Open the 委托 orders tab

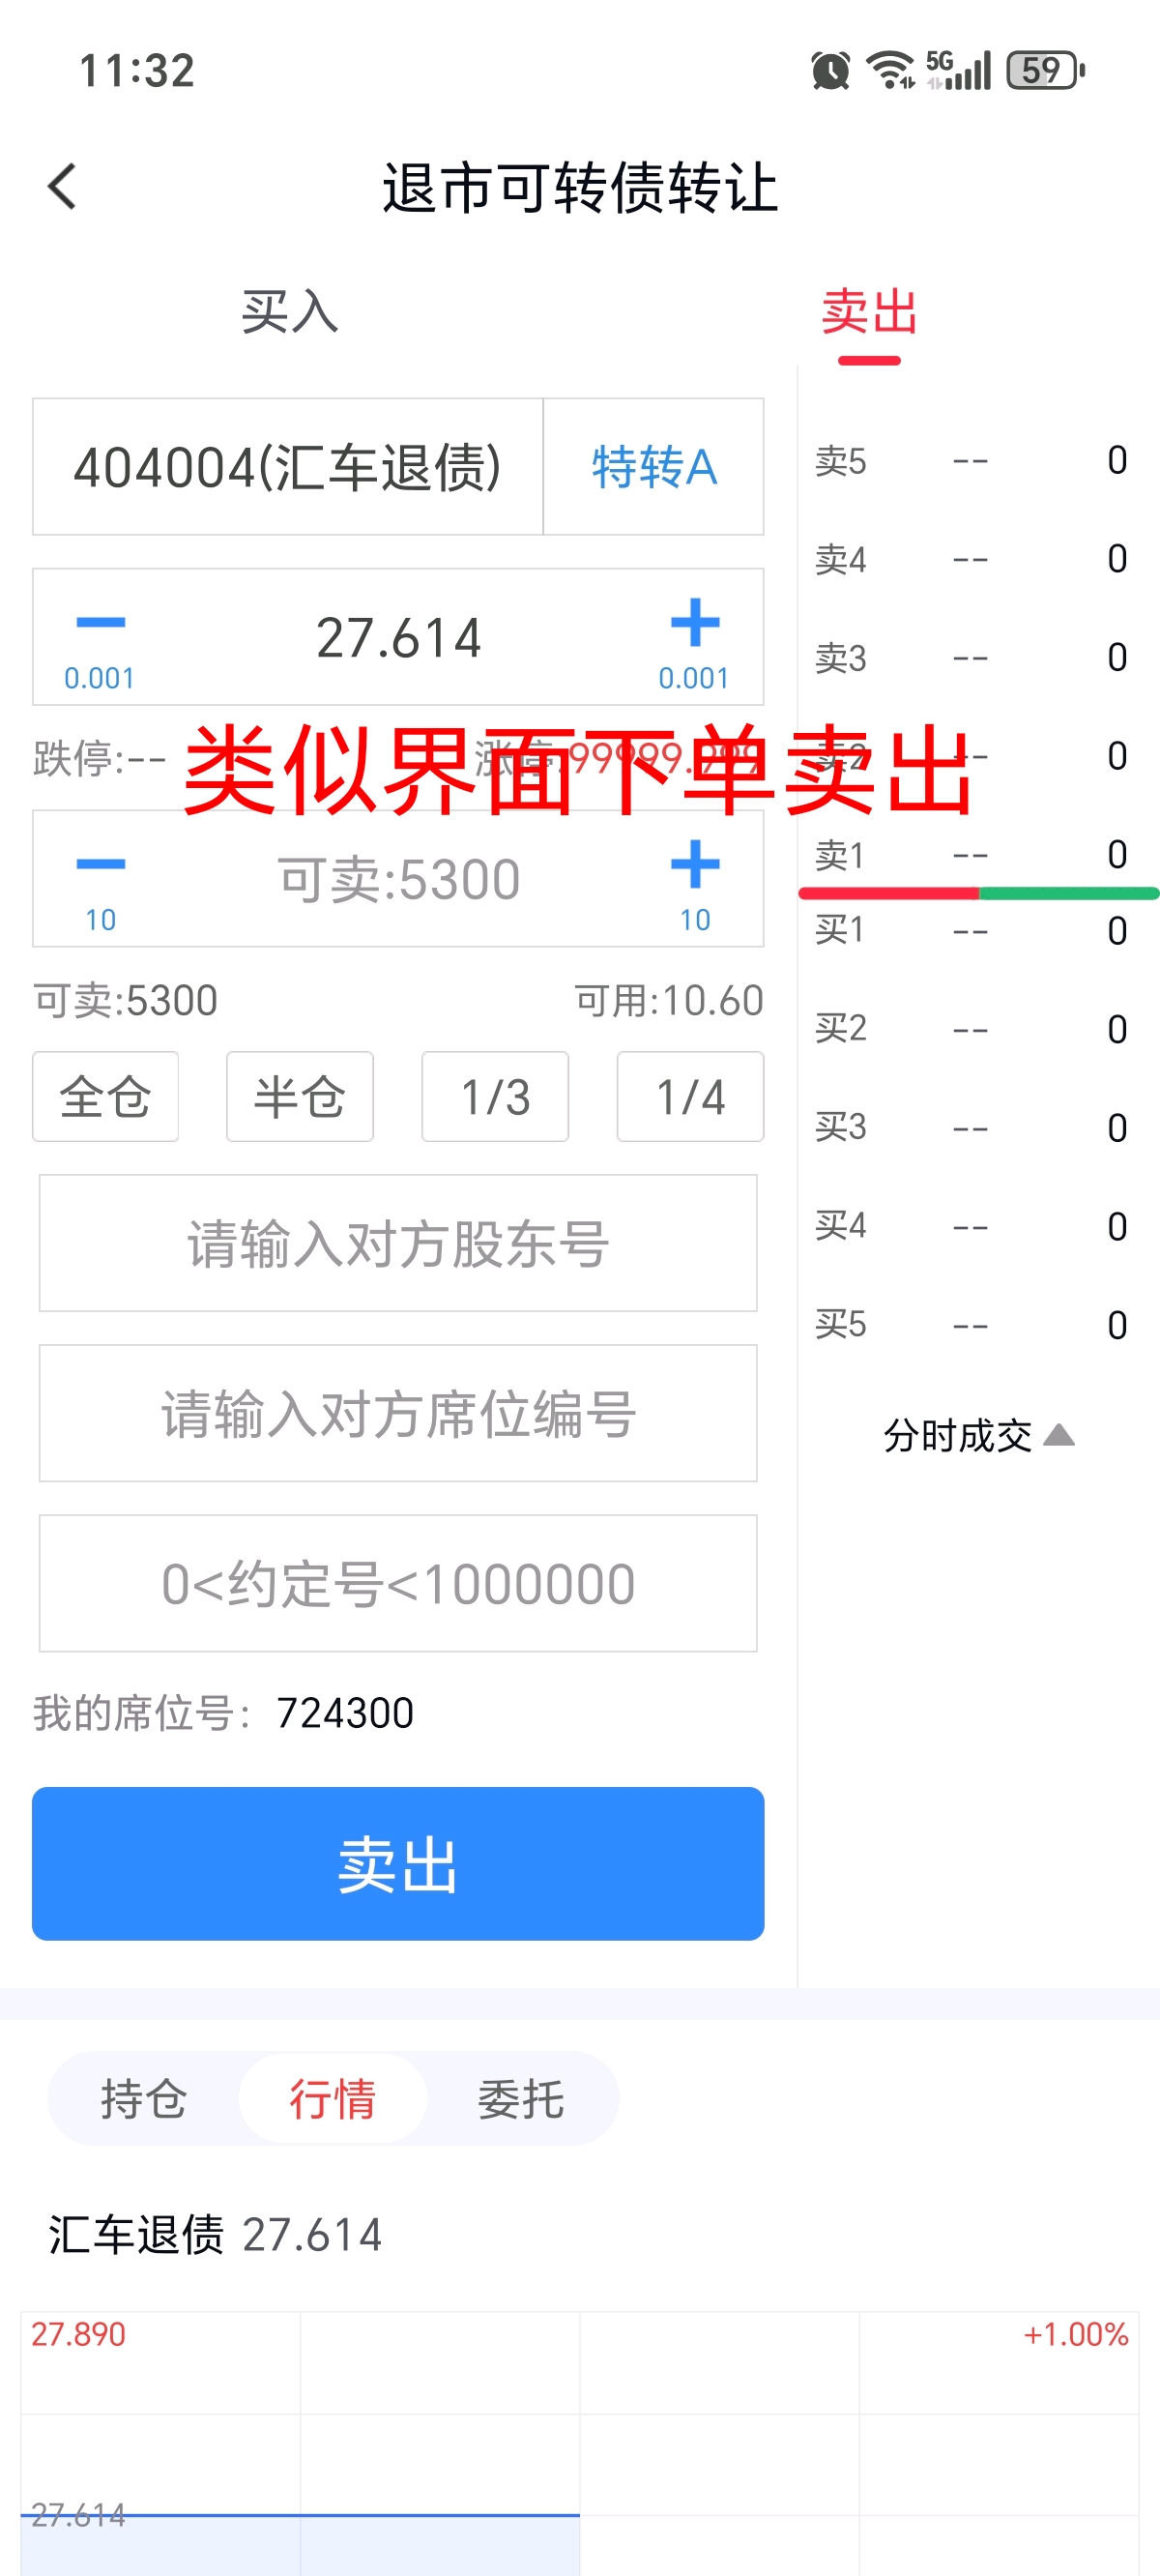pyautogui.click(x=521, y=2098)
